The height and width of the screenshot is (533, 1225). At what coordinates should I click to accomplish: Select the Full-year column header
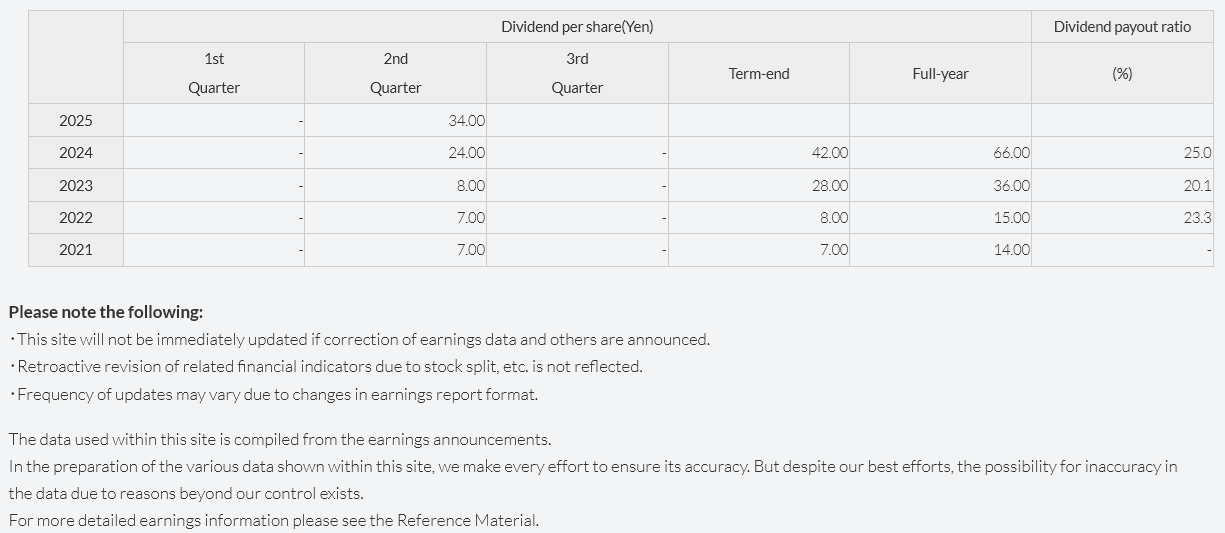pyautogui.click(x=940, y=73)
